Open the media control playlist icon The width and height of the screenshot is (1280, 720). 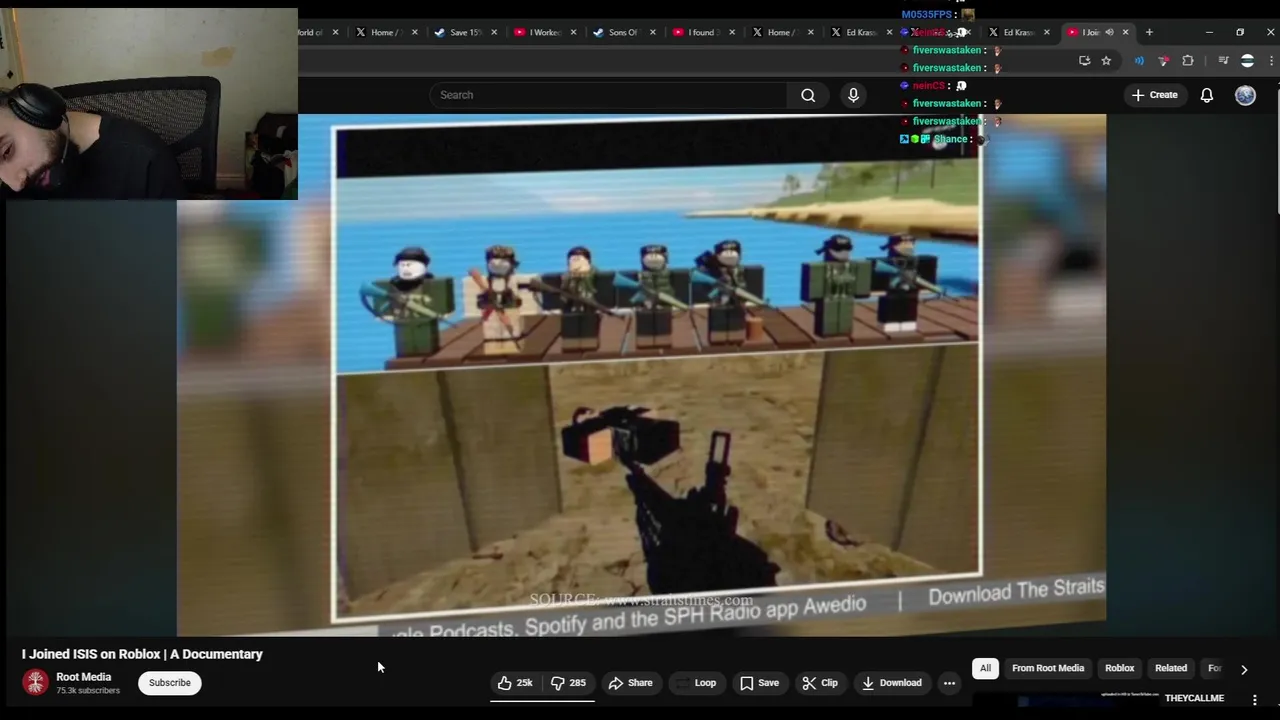pos(1222,61)
